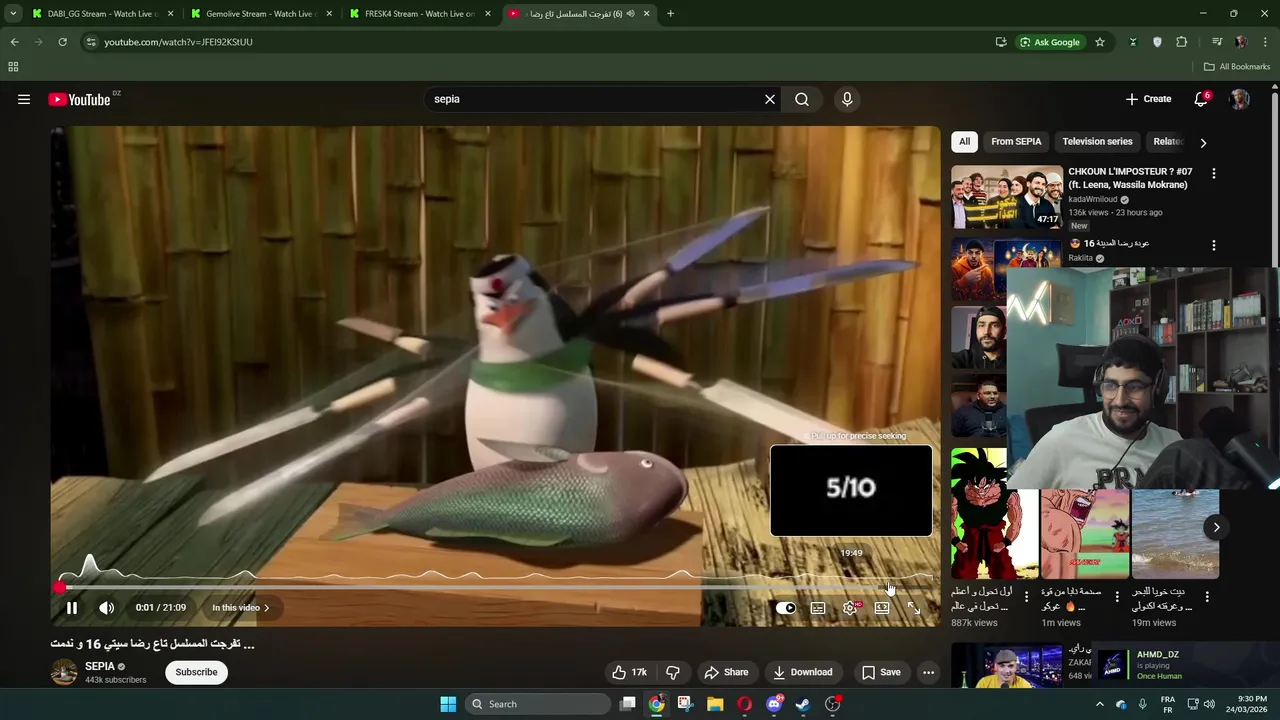Open the Chrome apps grid

(x=13, y=67)
